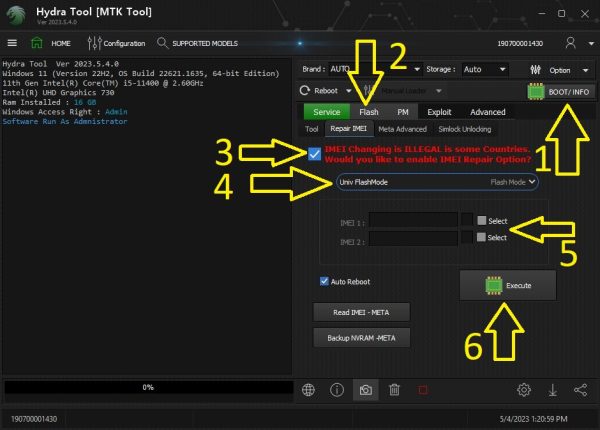Image resolution: width=600 pixels, height=430 pixels.
Task: Click the red stop square icon
Action: [423, 390]
